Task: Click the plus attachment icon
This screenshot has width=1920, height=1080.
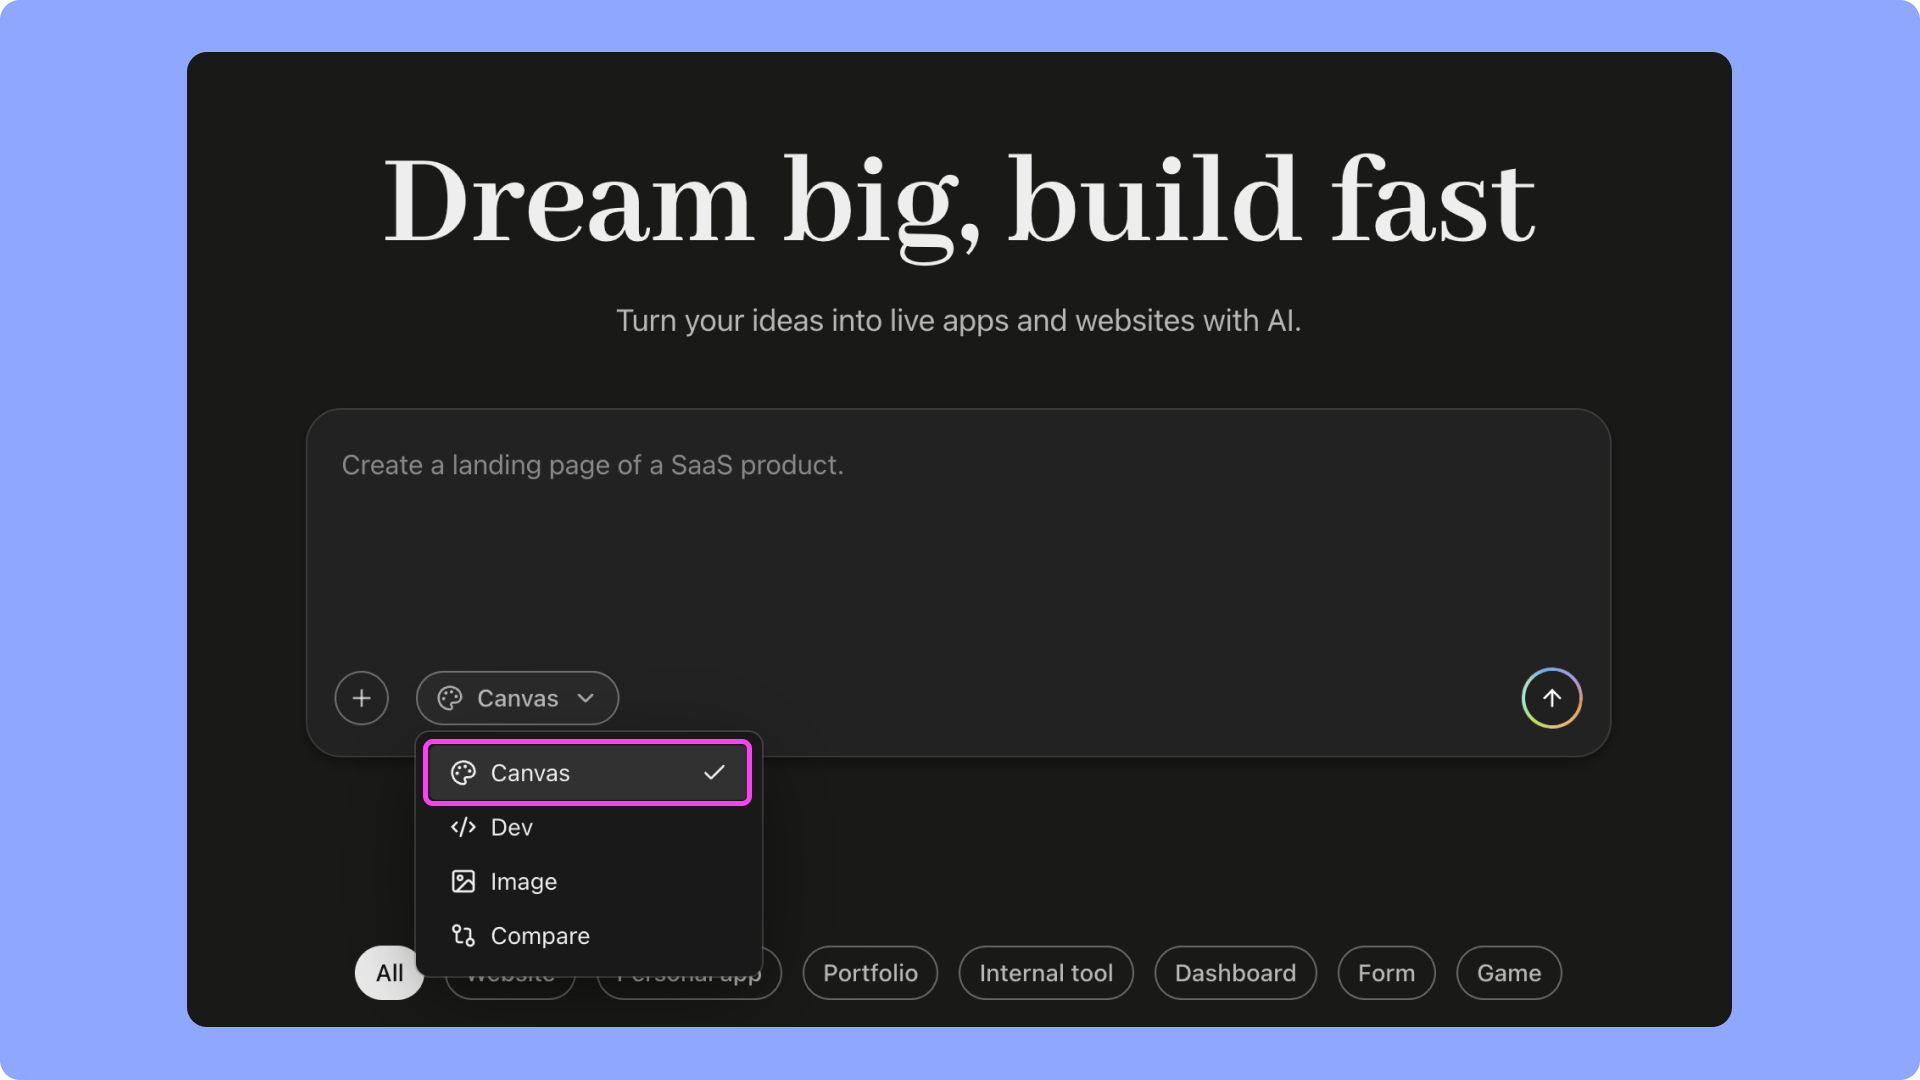Action: click(361, 698)
